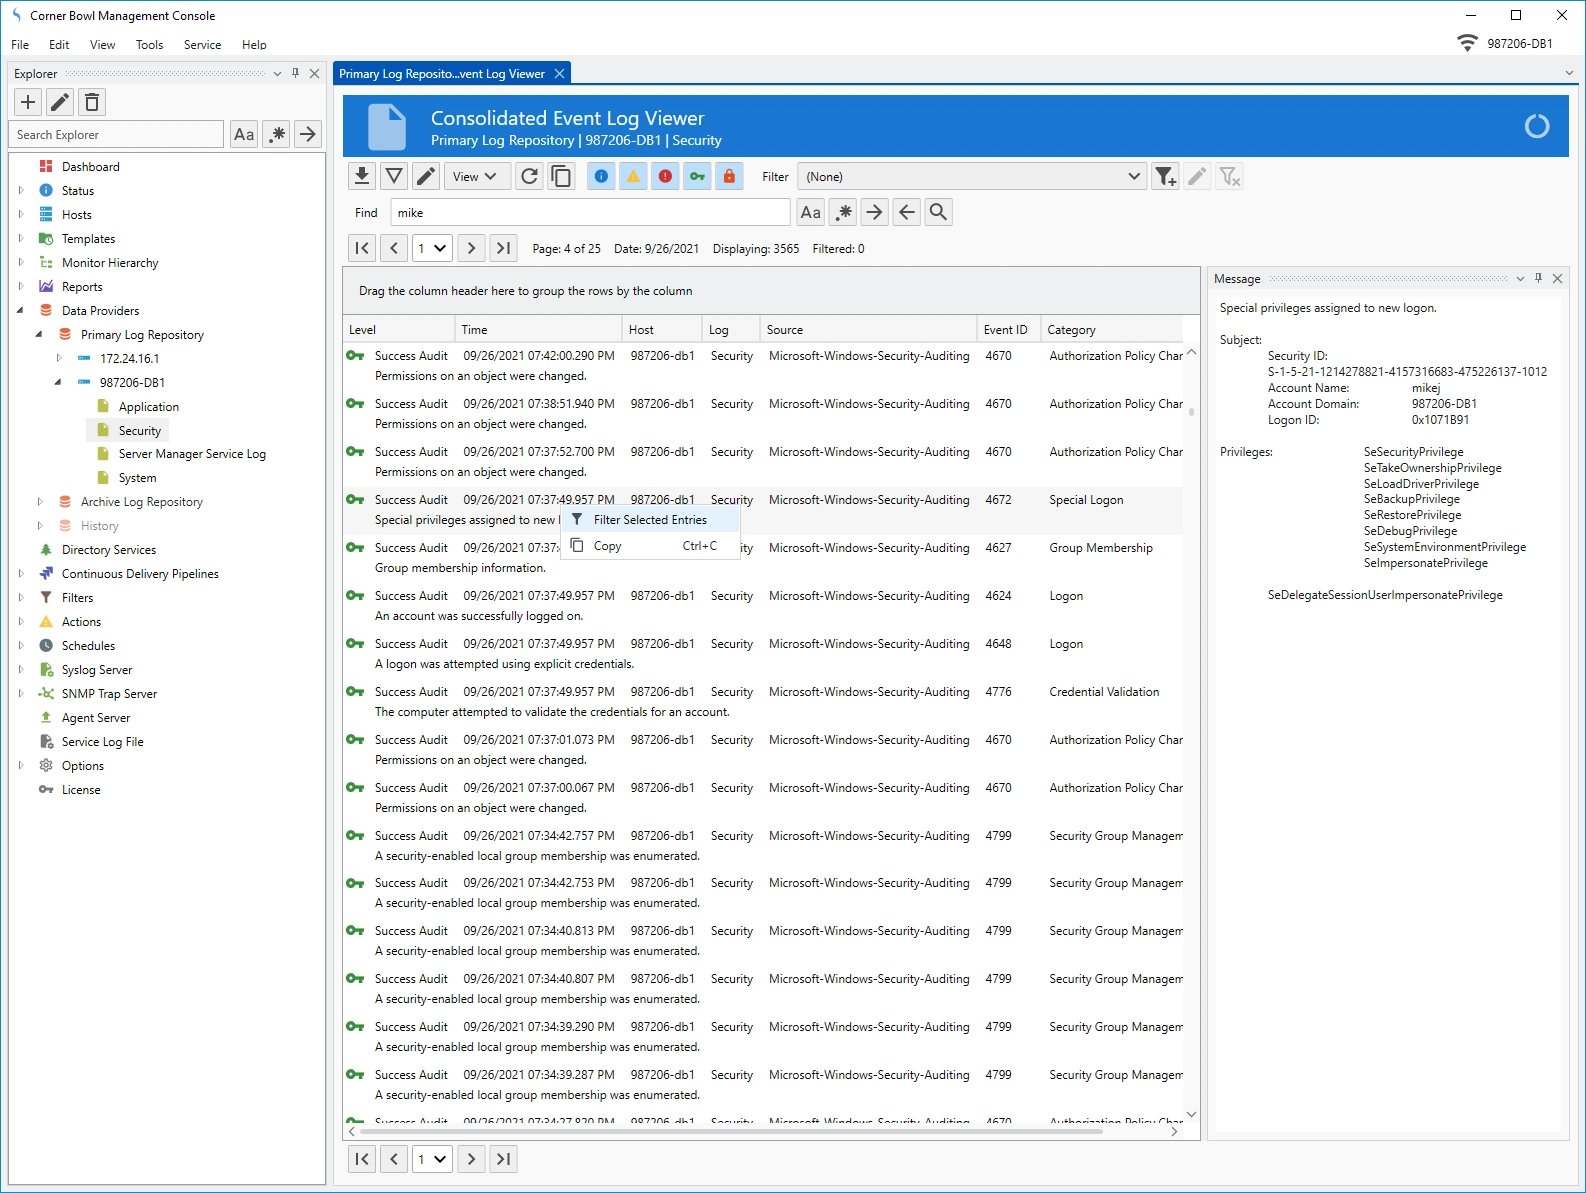
Task: Collapse the Primary Log Repository tree node
Action: [x=39, y=335]
